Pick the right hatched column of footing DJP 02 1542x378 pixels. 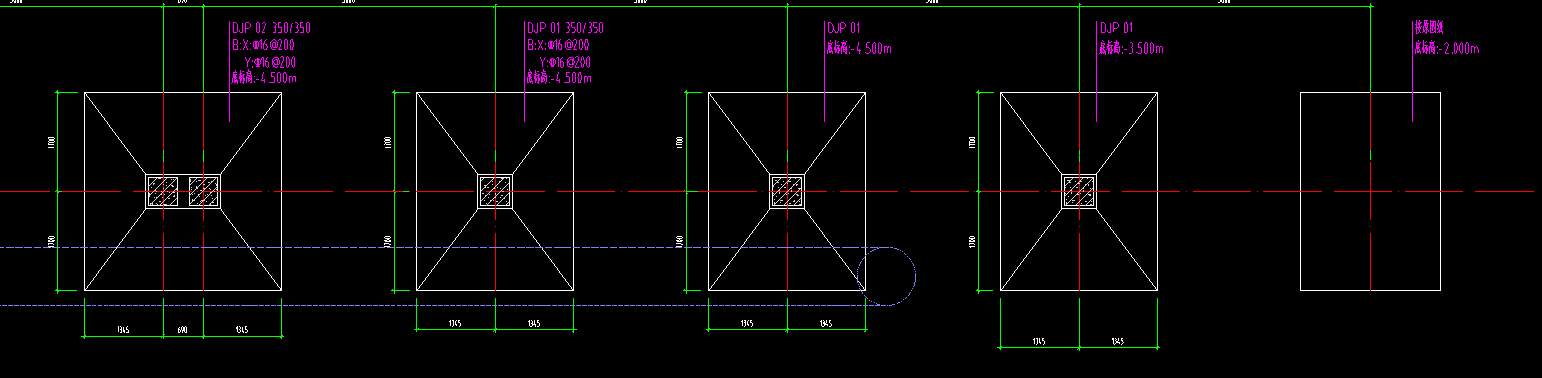coord(204,191)
